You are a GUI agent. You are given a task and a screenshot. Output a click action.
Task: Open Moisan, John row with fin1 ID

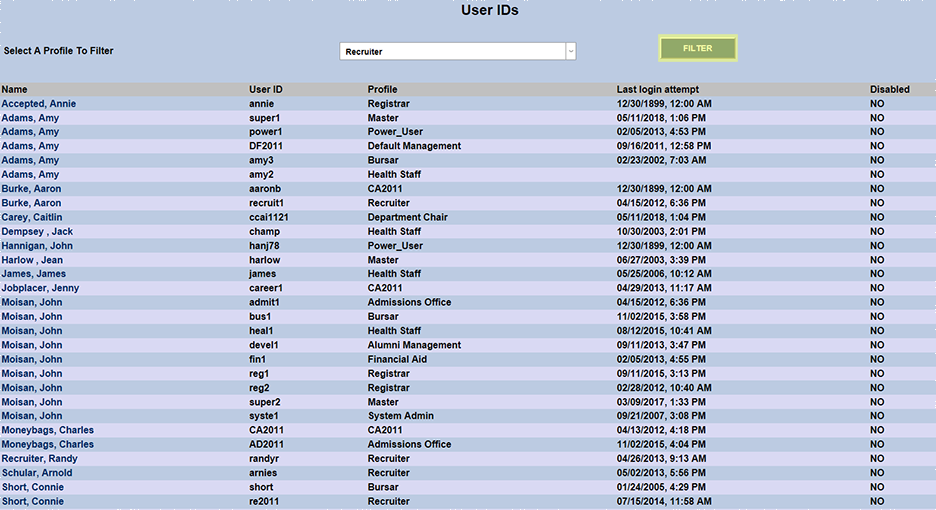click(x=32, y=360)
